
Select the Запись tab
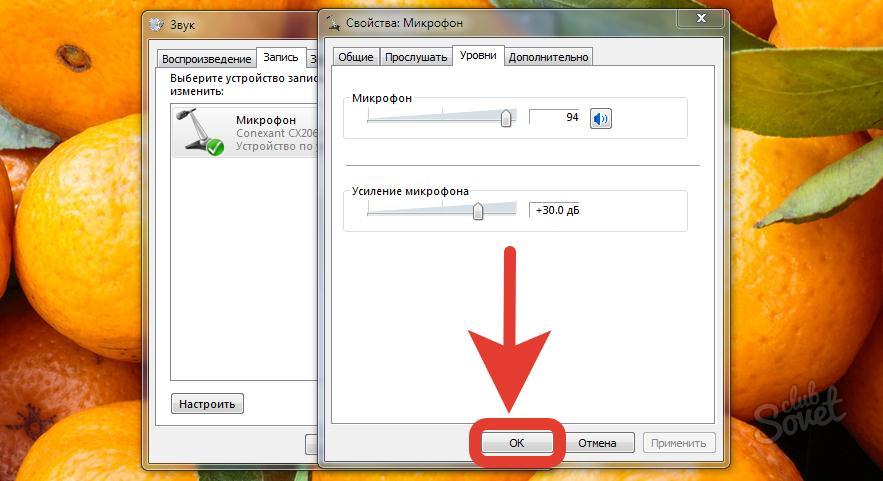pyautogui.click(x=281, y=57)
